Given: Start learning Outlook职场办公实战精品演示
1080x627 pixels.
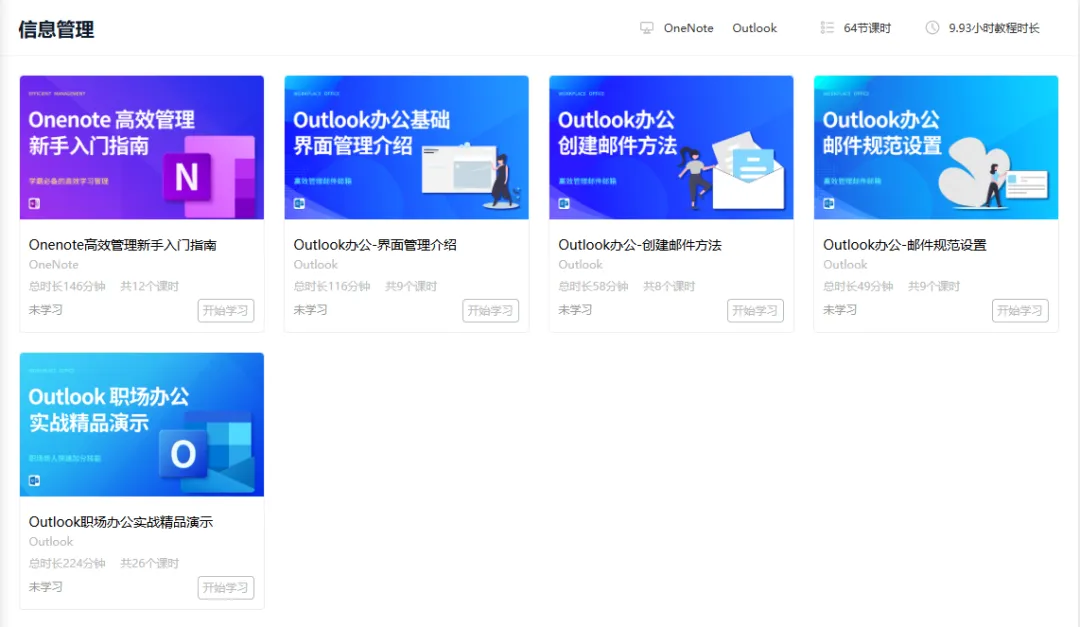Looking at the screenshot, I should pyautogui.click(x=226, y=588).
